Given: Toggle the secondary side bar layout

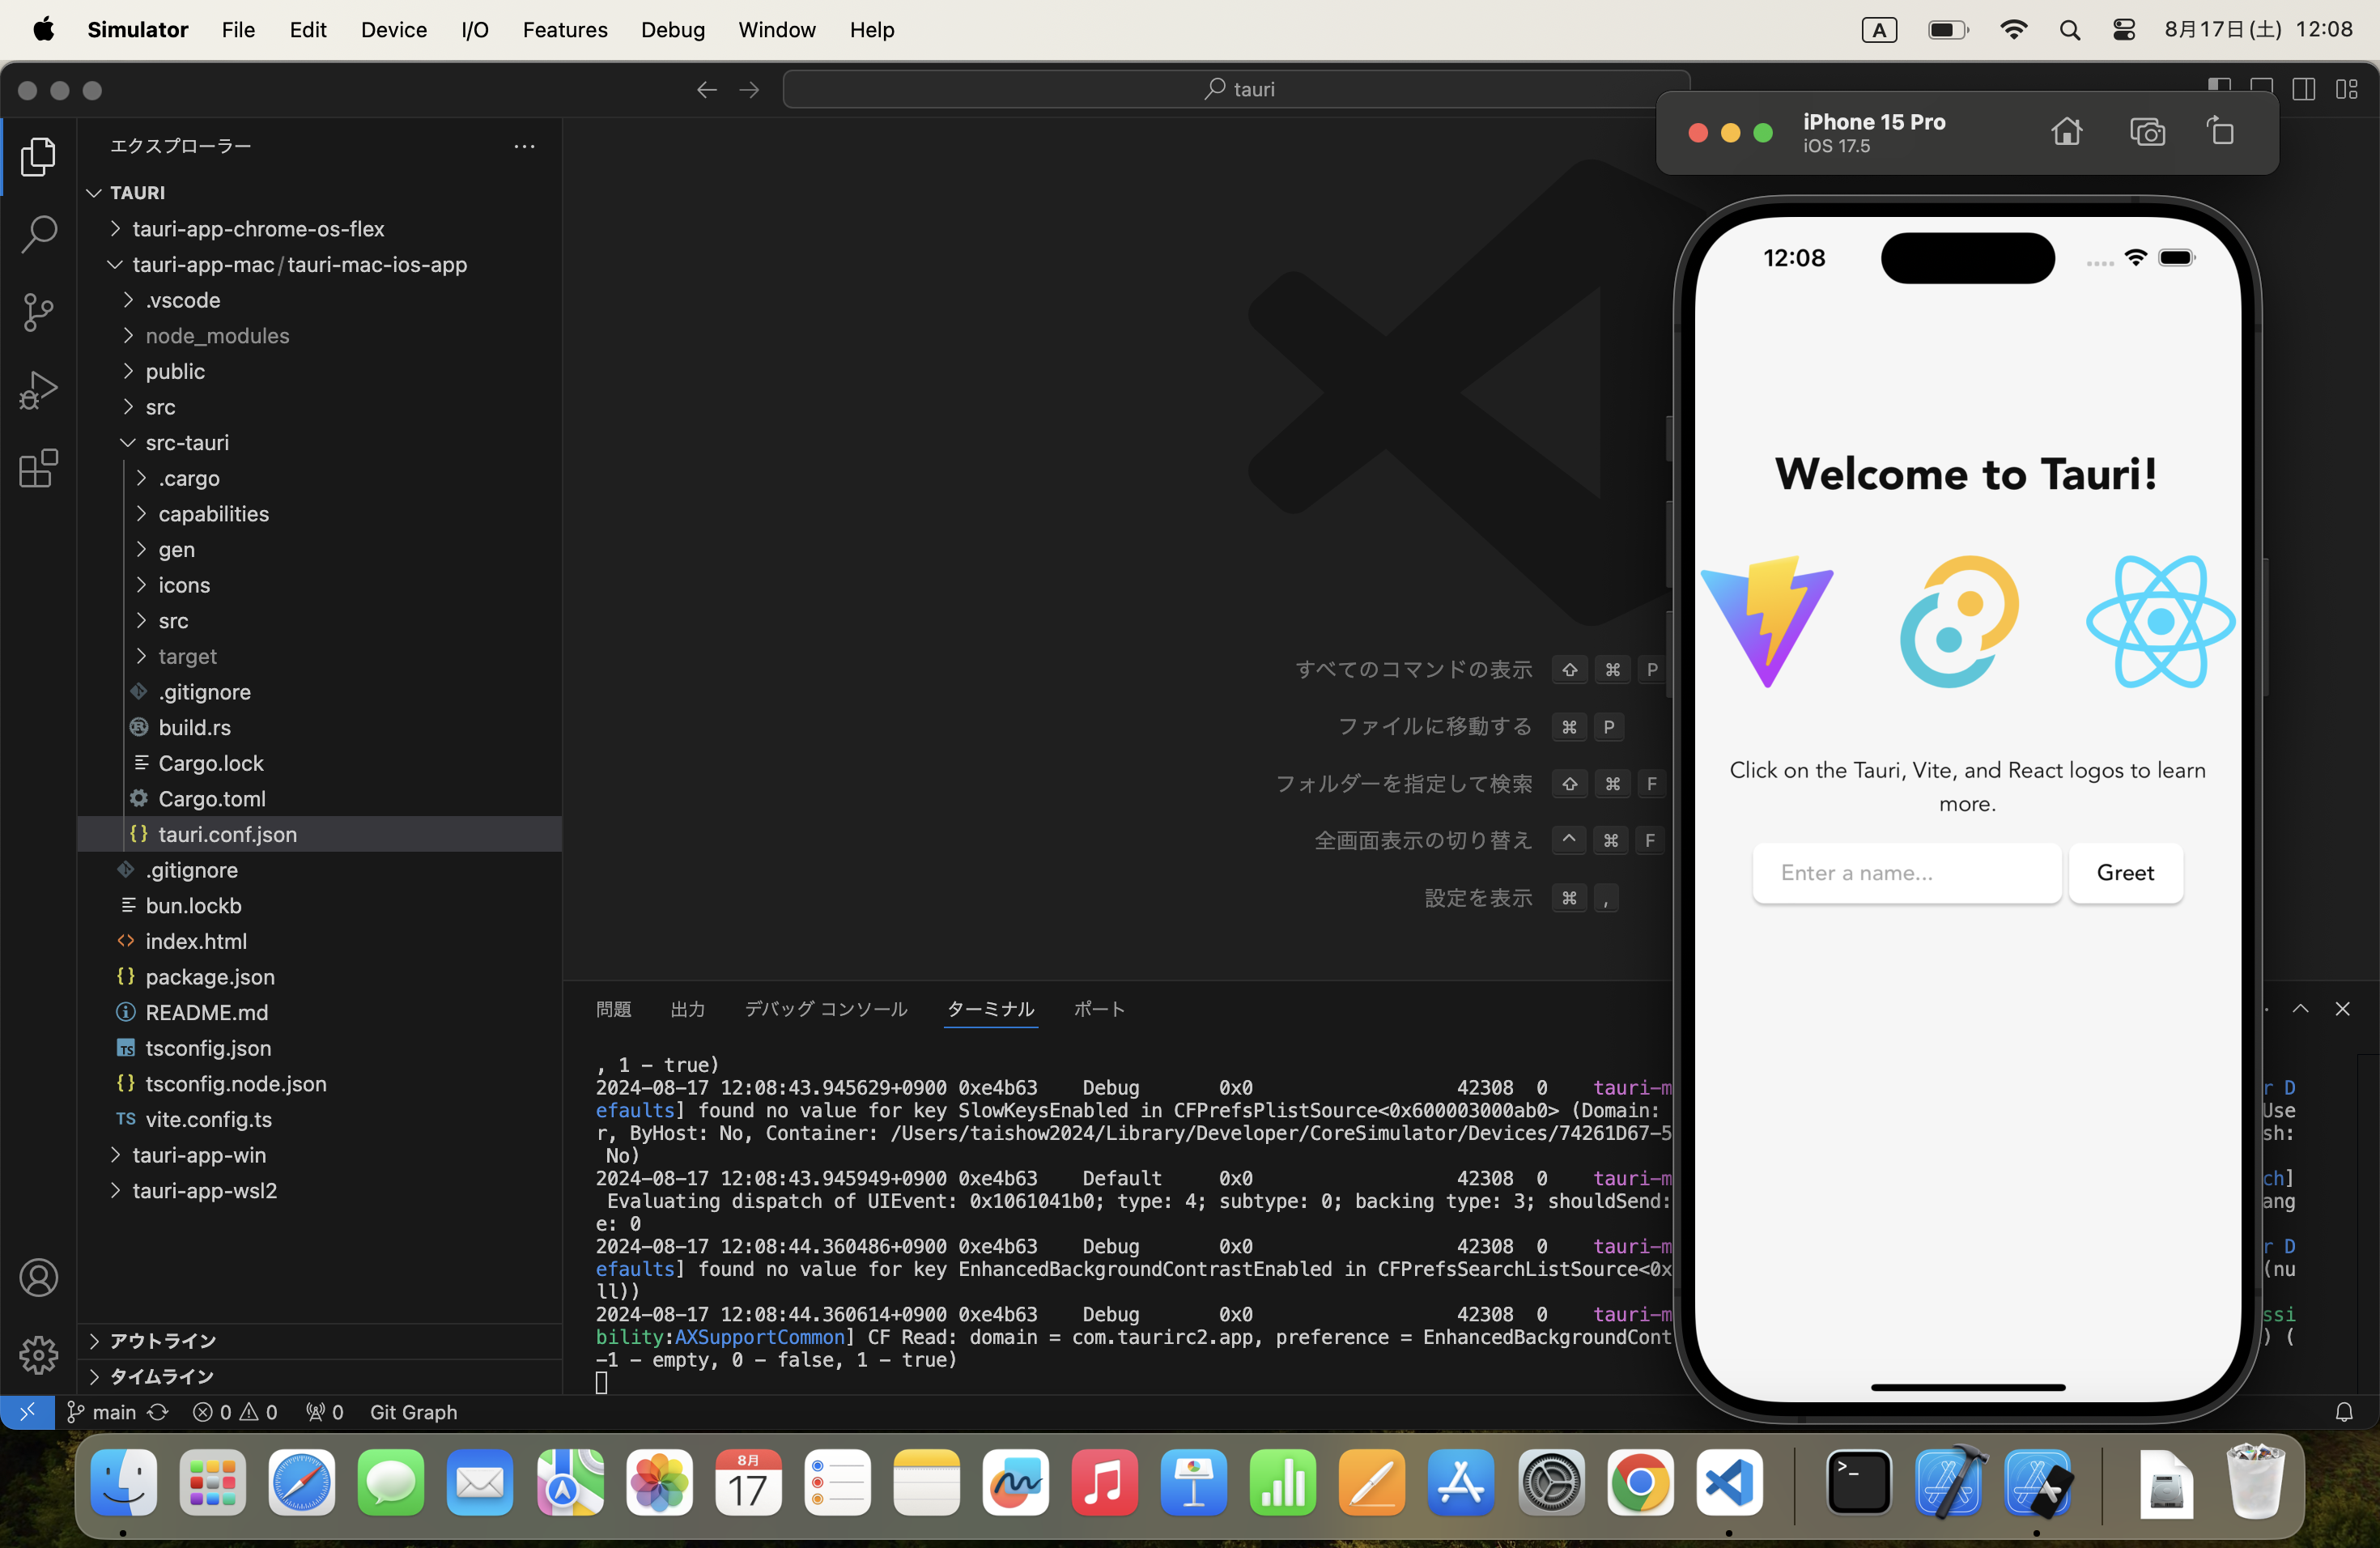Looking at the screenshot, I should [x=2304, y=89].
